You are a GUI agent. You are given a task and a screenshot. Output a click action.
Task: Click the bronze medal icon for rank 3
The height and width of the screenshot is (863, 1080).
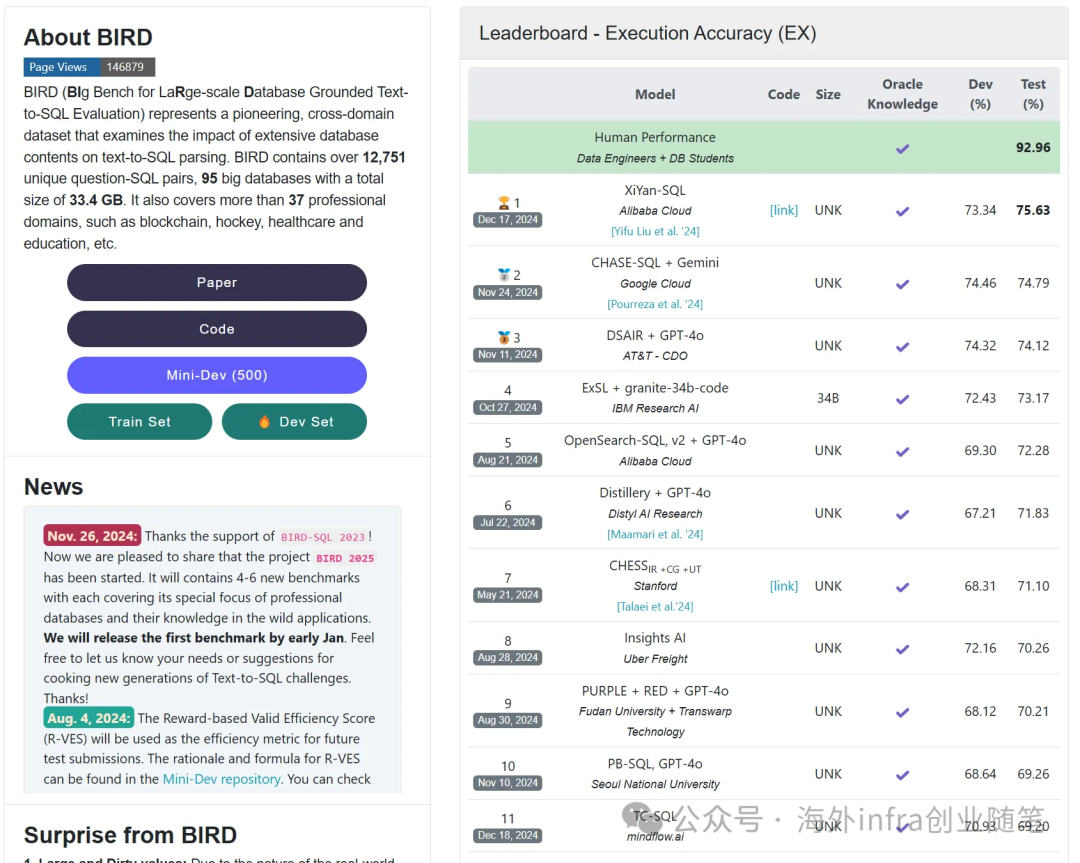tap(504, 337)
